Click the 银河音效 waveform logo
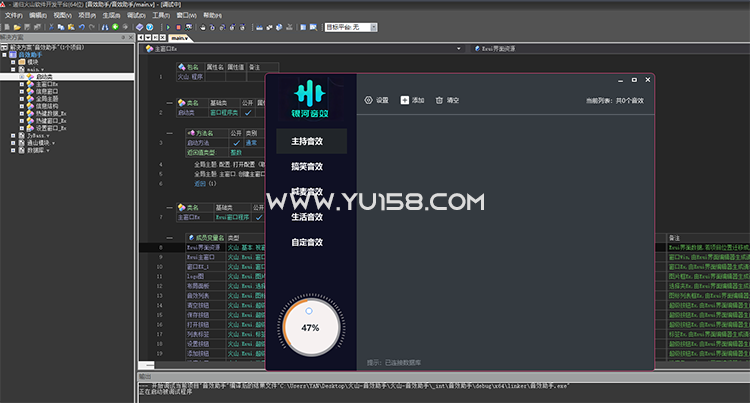750x403 pixels. tap(310, 93)
